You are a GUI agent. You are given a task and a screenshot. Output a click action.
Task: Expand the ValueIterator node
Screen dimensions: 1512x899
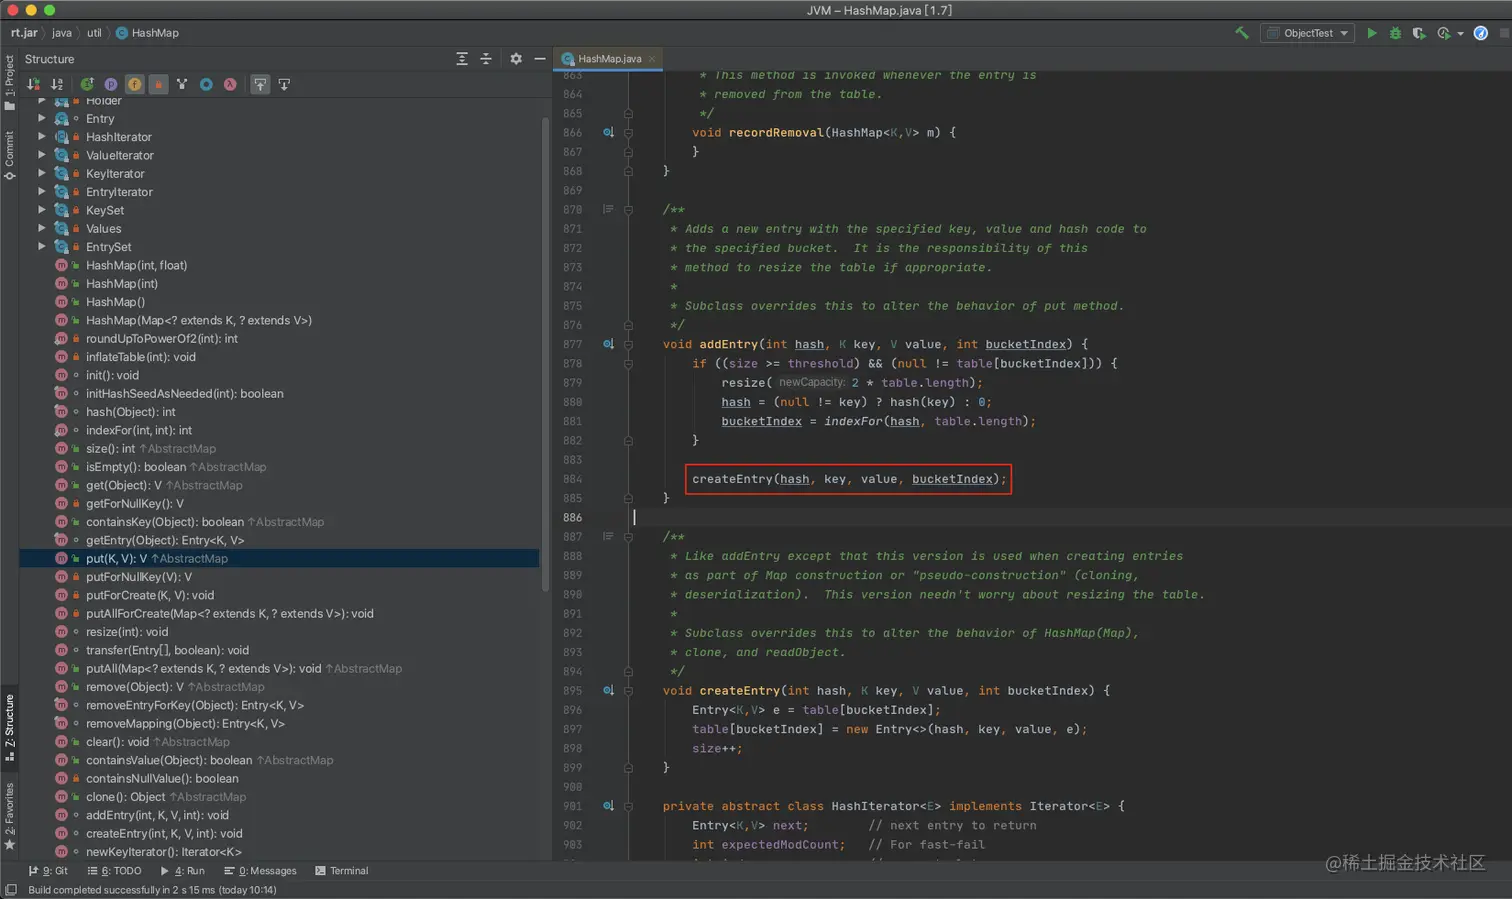coord(42,155)
